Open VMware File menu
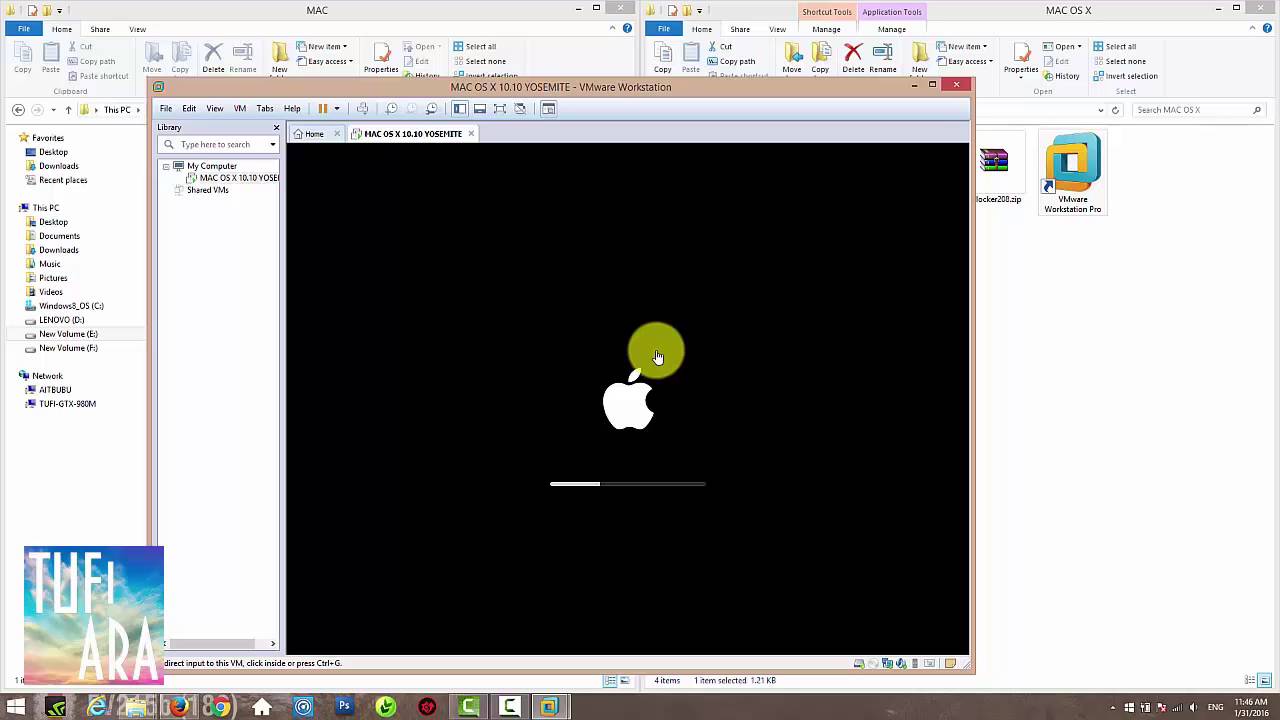 tap(166, 108)
